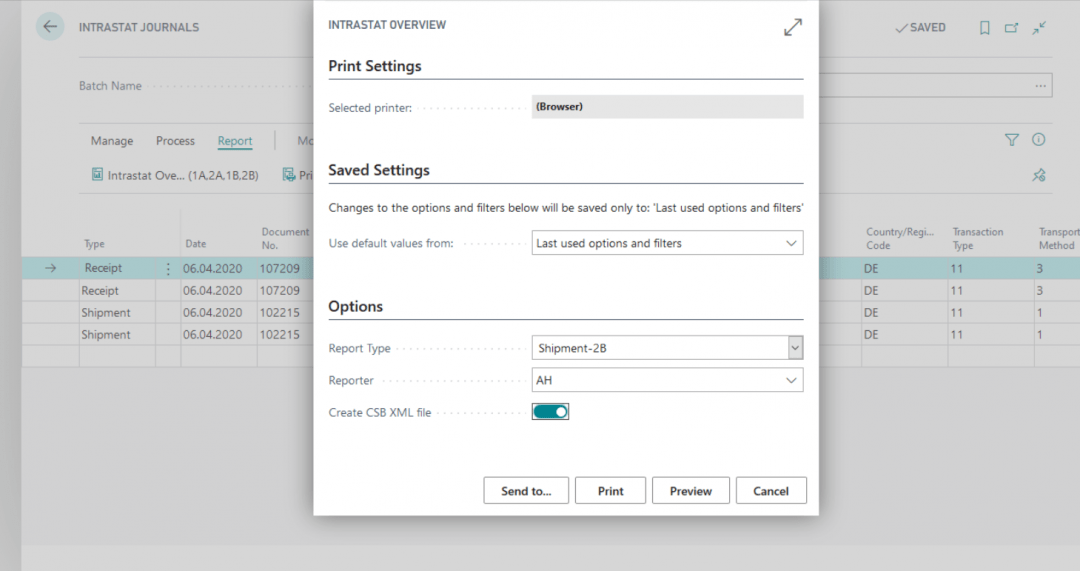The width and height of the screenshot is (1080, 571).
Task: Expand the dialog with the resize arrows icon
Action: point(792,28)
